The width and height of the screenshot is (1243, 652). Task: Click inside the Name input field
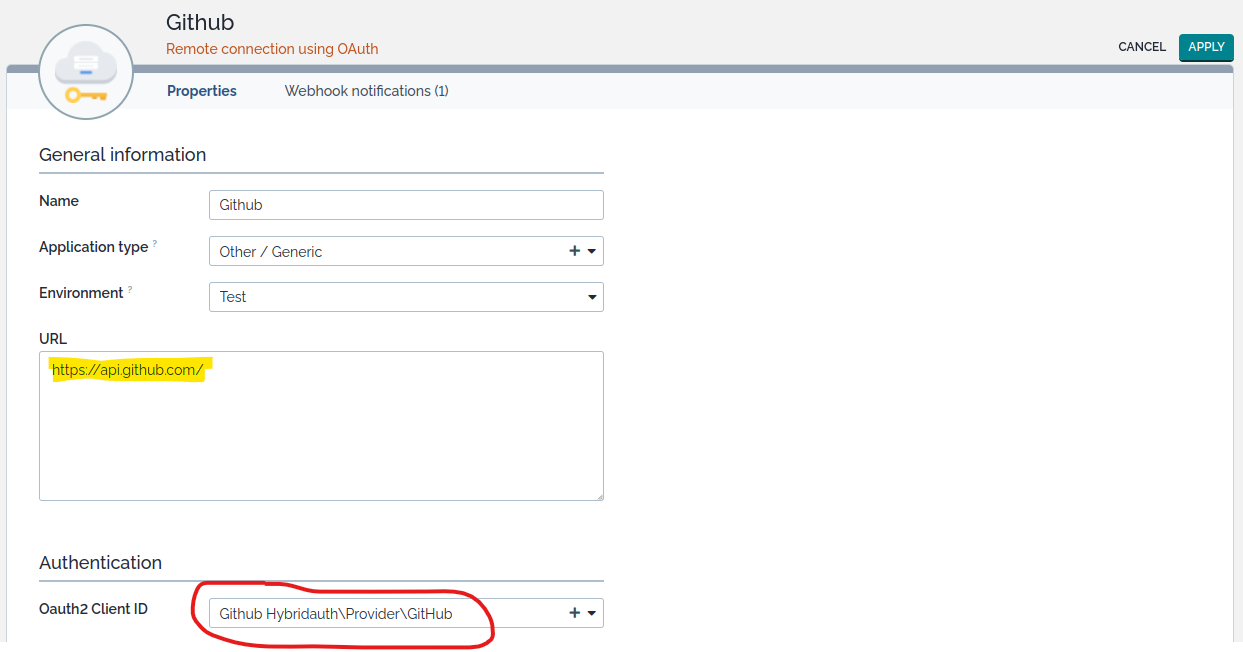coord(405,205)
